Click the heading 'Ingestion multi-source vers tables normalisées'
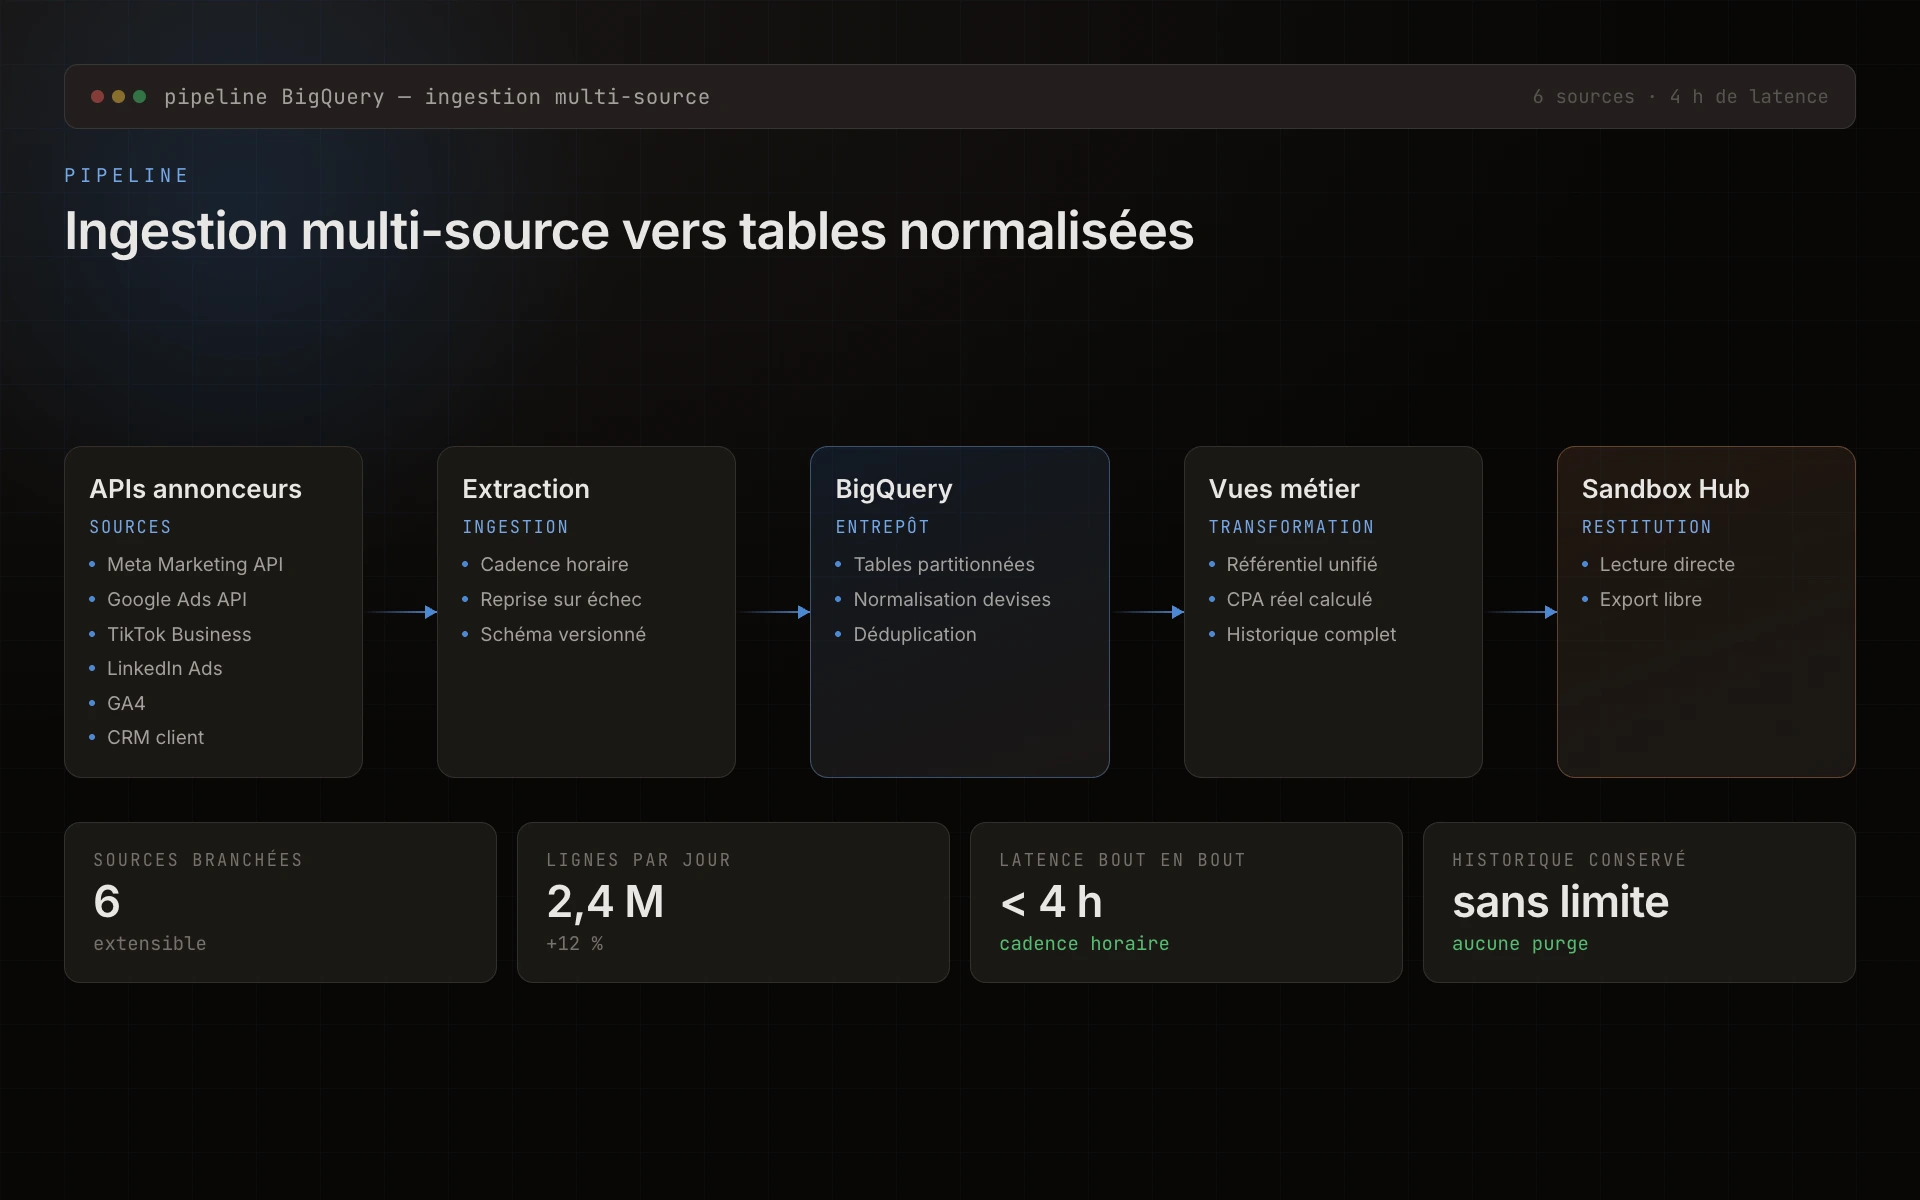 (629, 231)
